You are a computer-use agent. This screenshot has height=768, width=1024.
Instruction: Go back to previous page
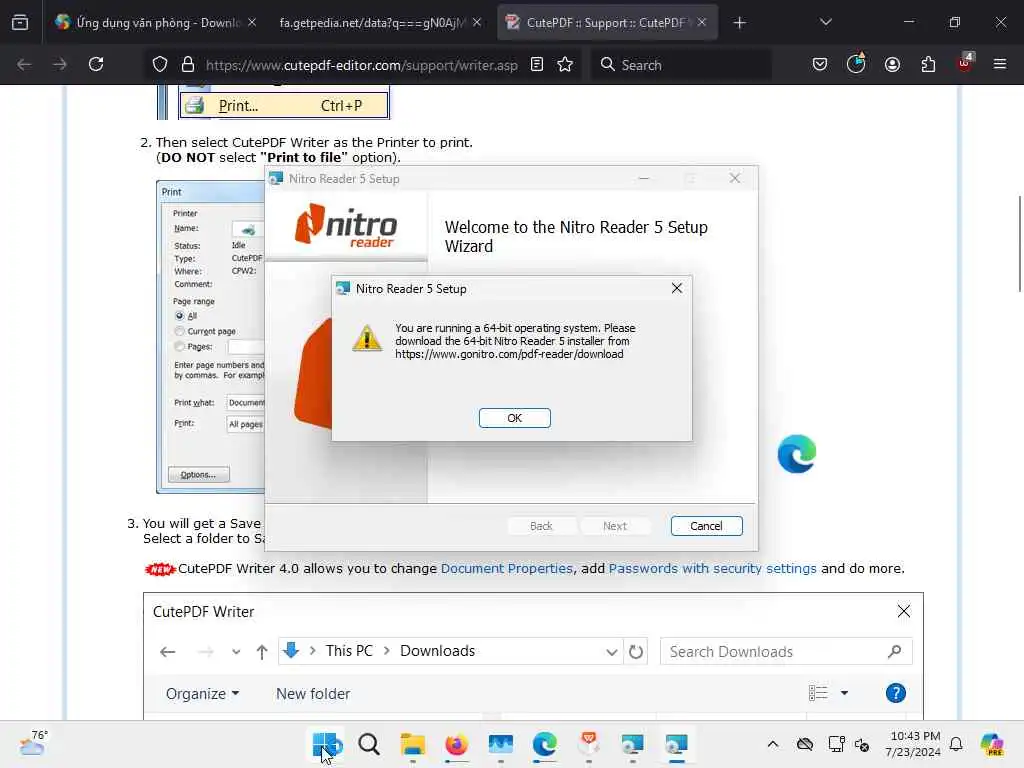pyautogui.click(x=24, y=64)
